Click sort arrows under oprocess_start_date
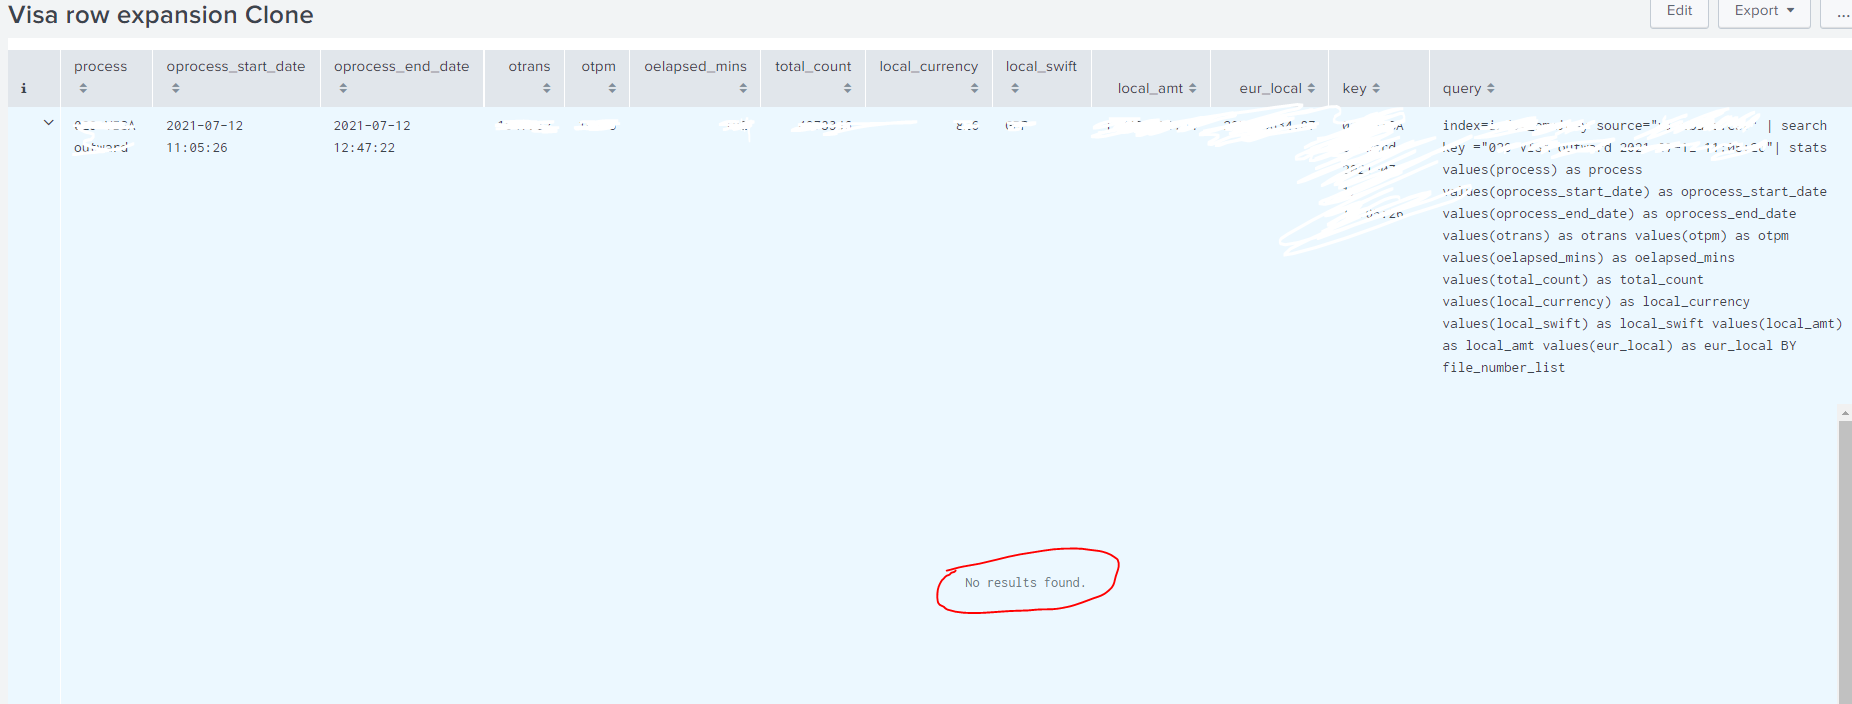1852x704 pixels. (x=176, y=89)
